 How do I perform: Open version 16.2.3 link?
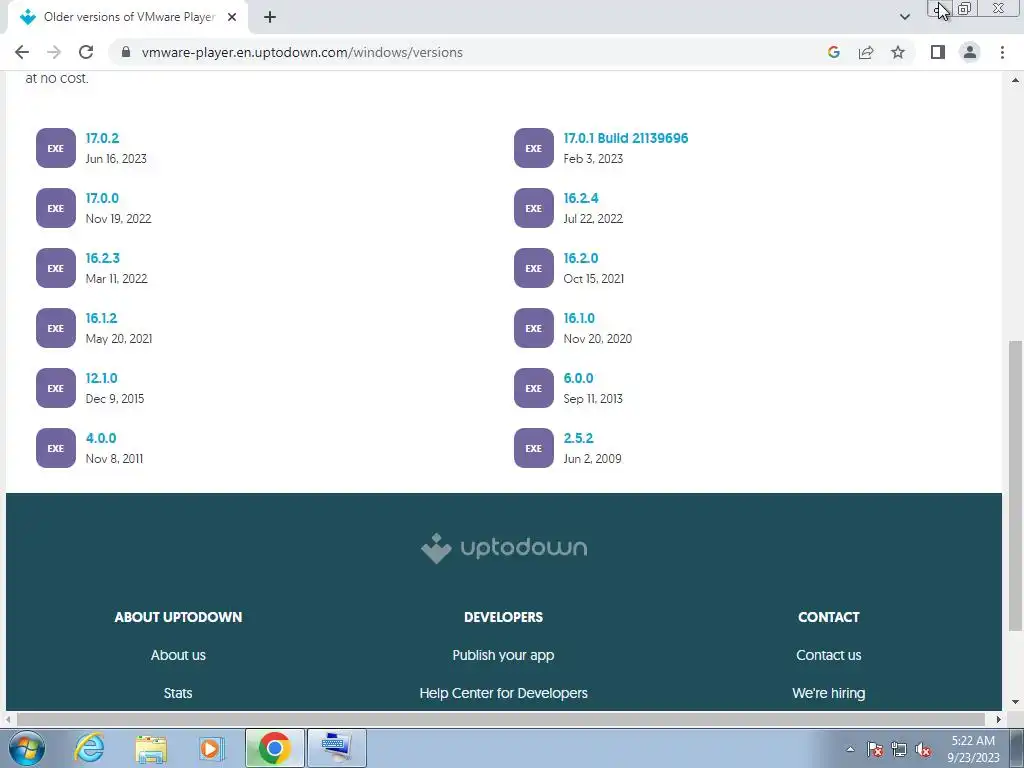coord(103,258)
